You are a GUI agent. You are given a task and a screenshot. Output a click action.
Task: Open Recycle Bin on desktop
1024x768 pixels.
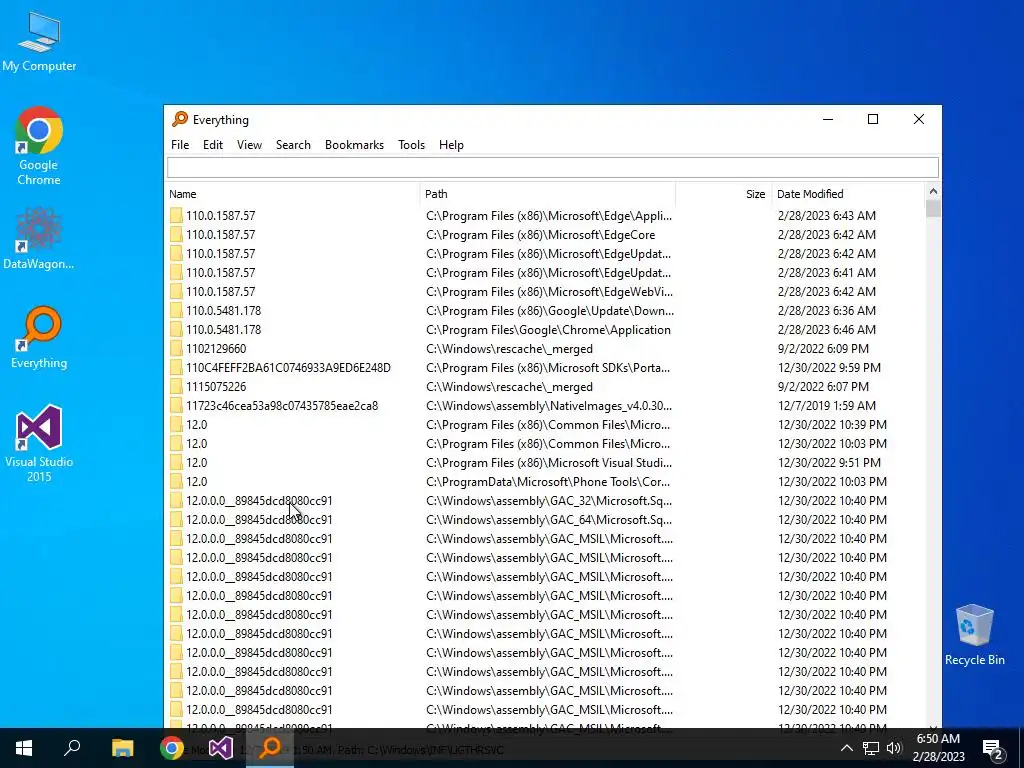(x=974, y=635)
